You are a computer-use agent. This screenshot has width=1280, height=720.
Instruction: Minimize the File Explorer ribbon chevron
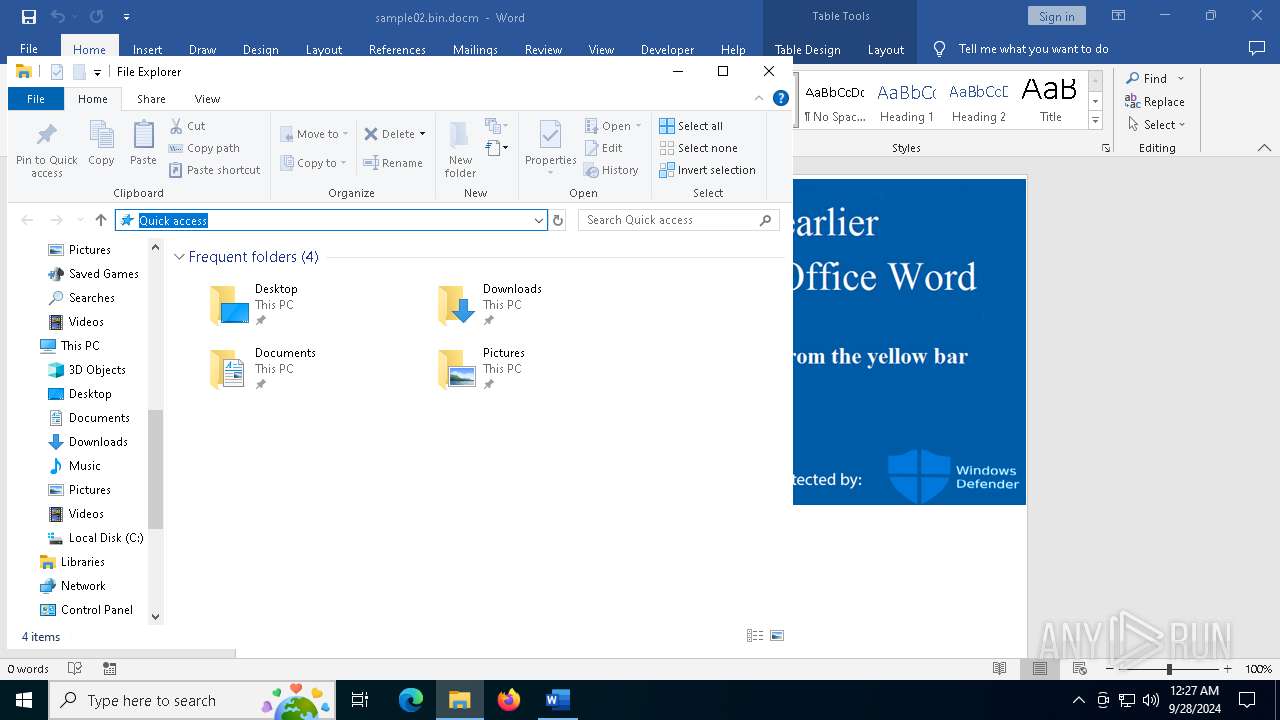point(759,98)
